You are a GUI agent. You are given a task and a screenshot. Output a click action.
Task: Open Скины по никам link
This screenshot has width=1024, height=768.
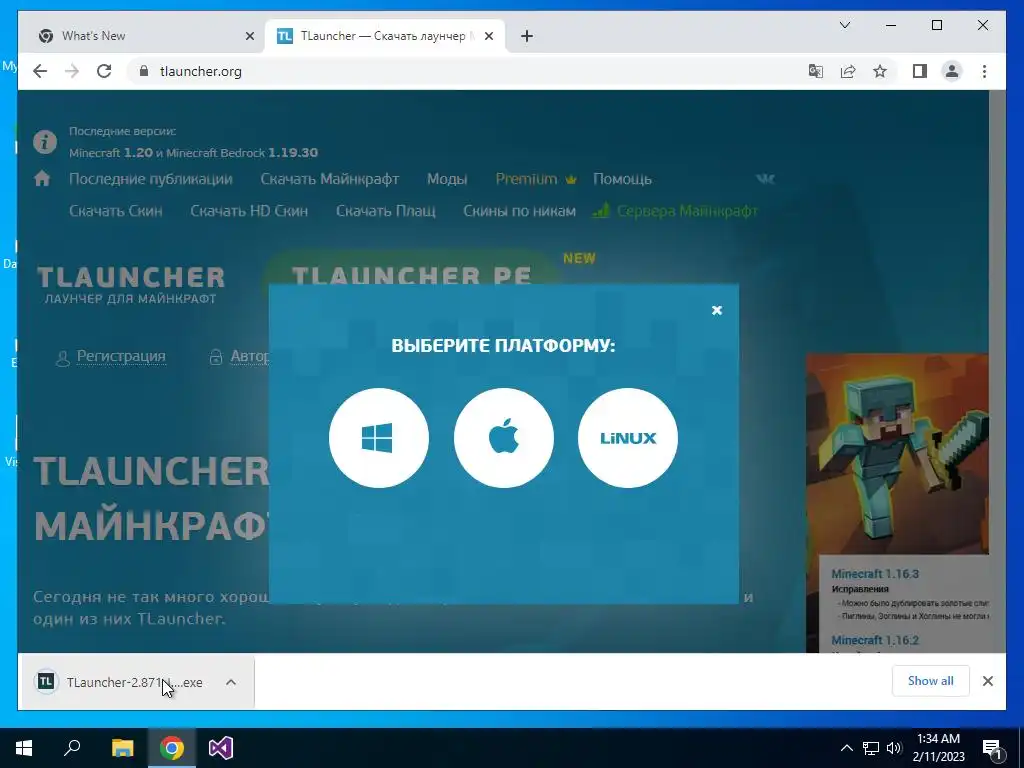[519, 211]
